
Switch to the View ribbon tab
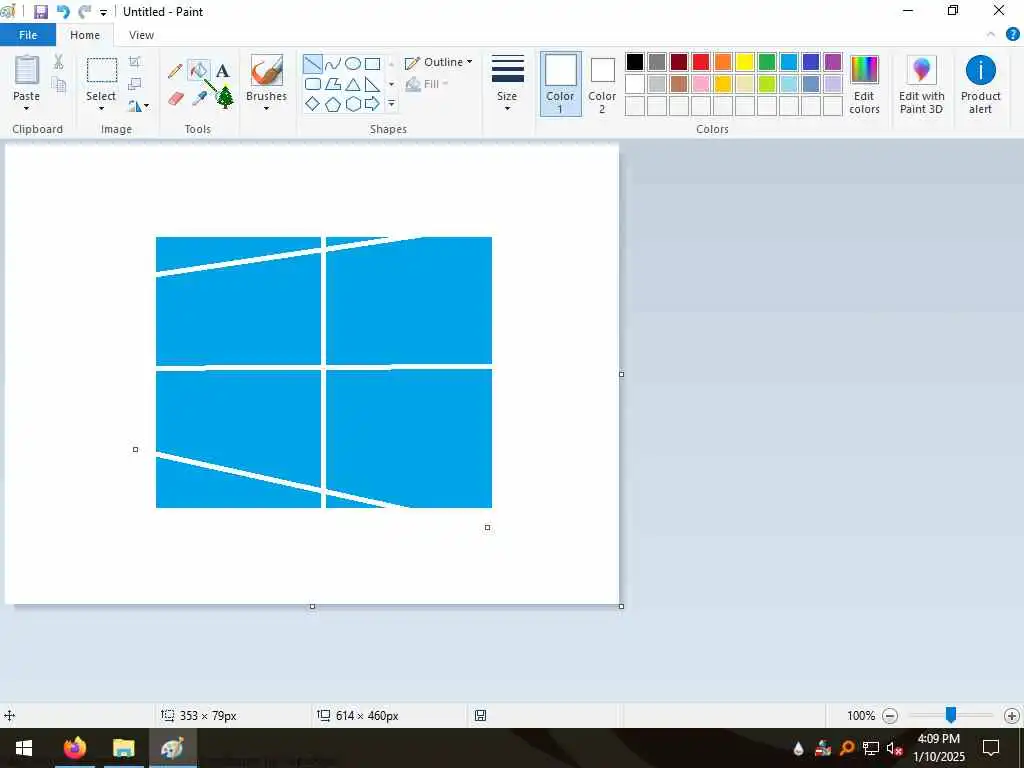click(141, 35)
